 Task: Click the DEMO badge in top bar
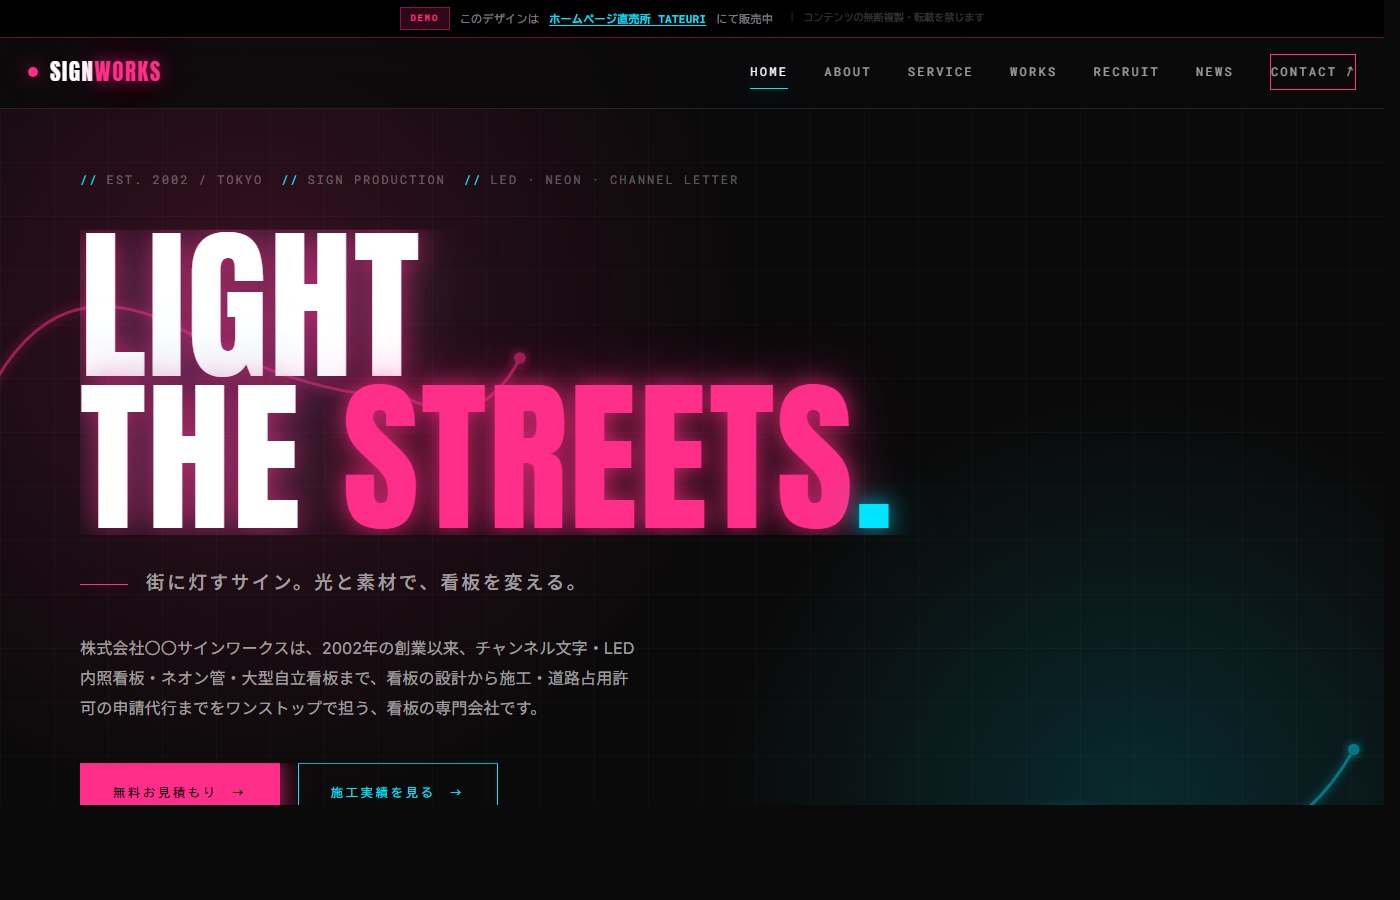click(424, 18)
